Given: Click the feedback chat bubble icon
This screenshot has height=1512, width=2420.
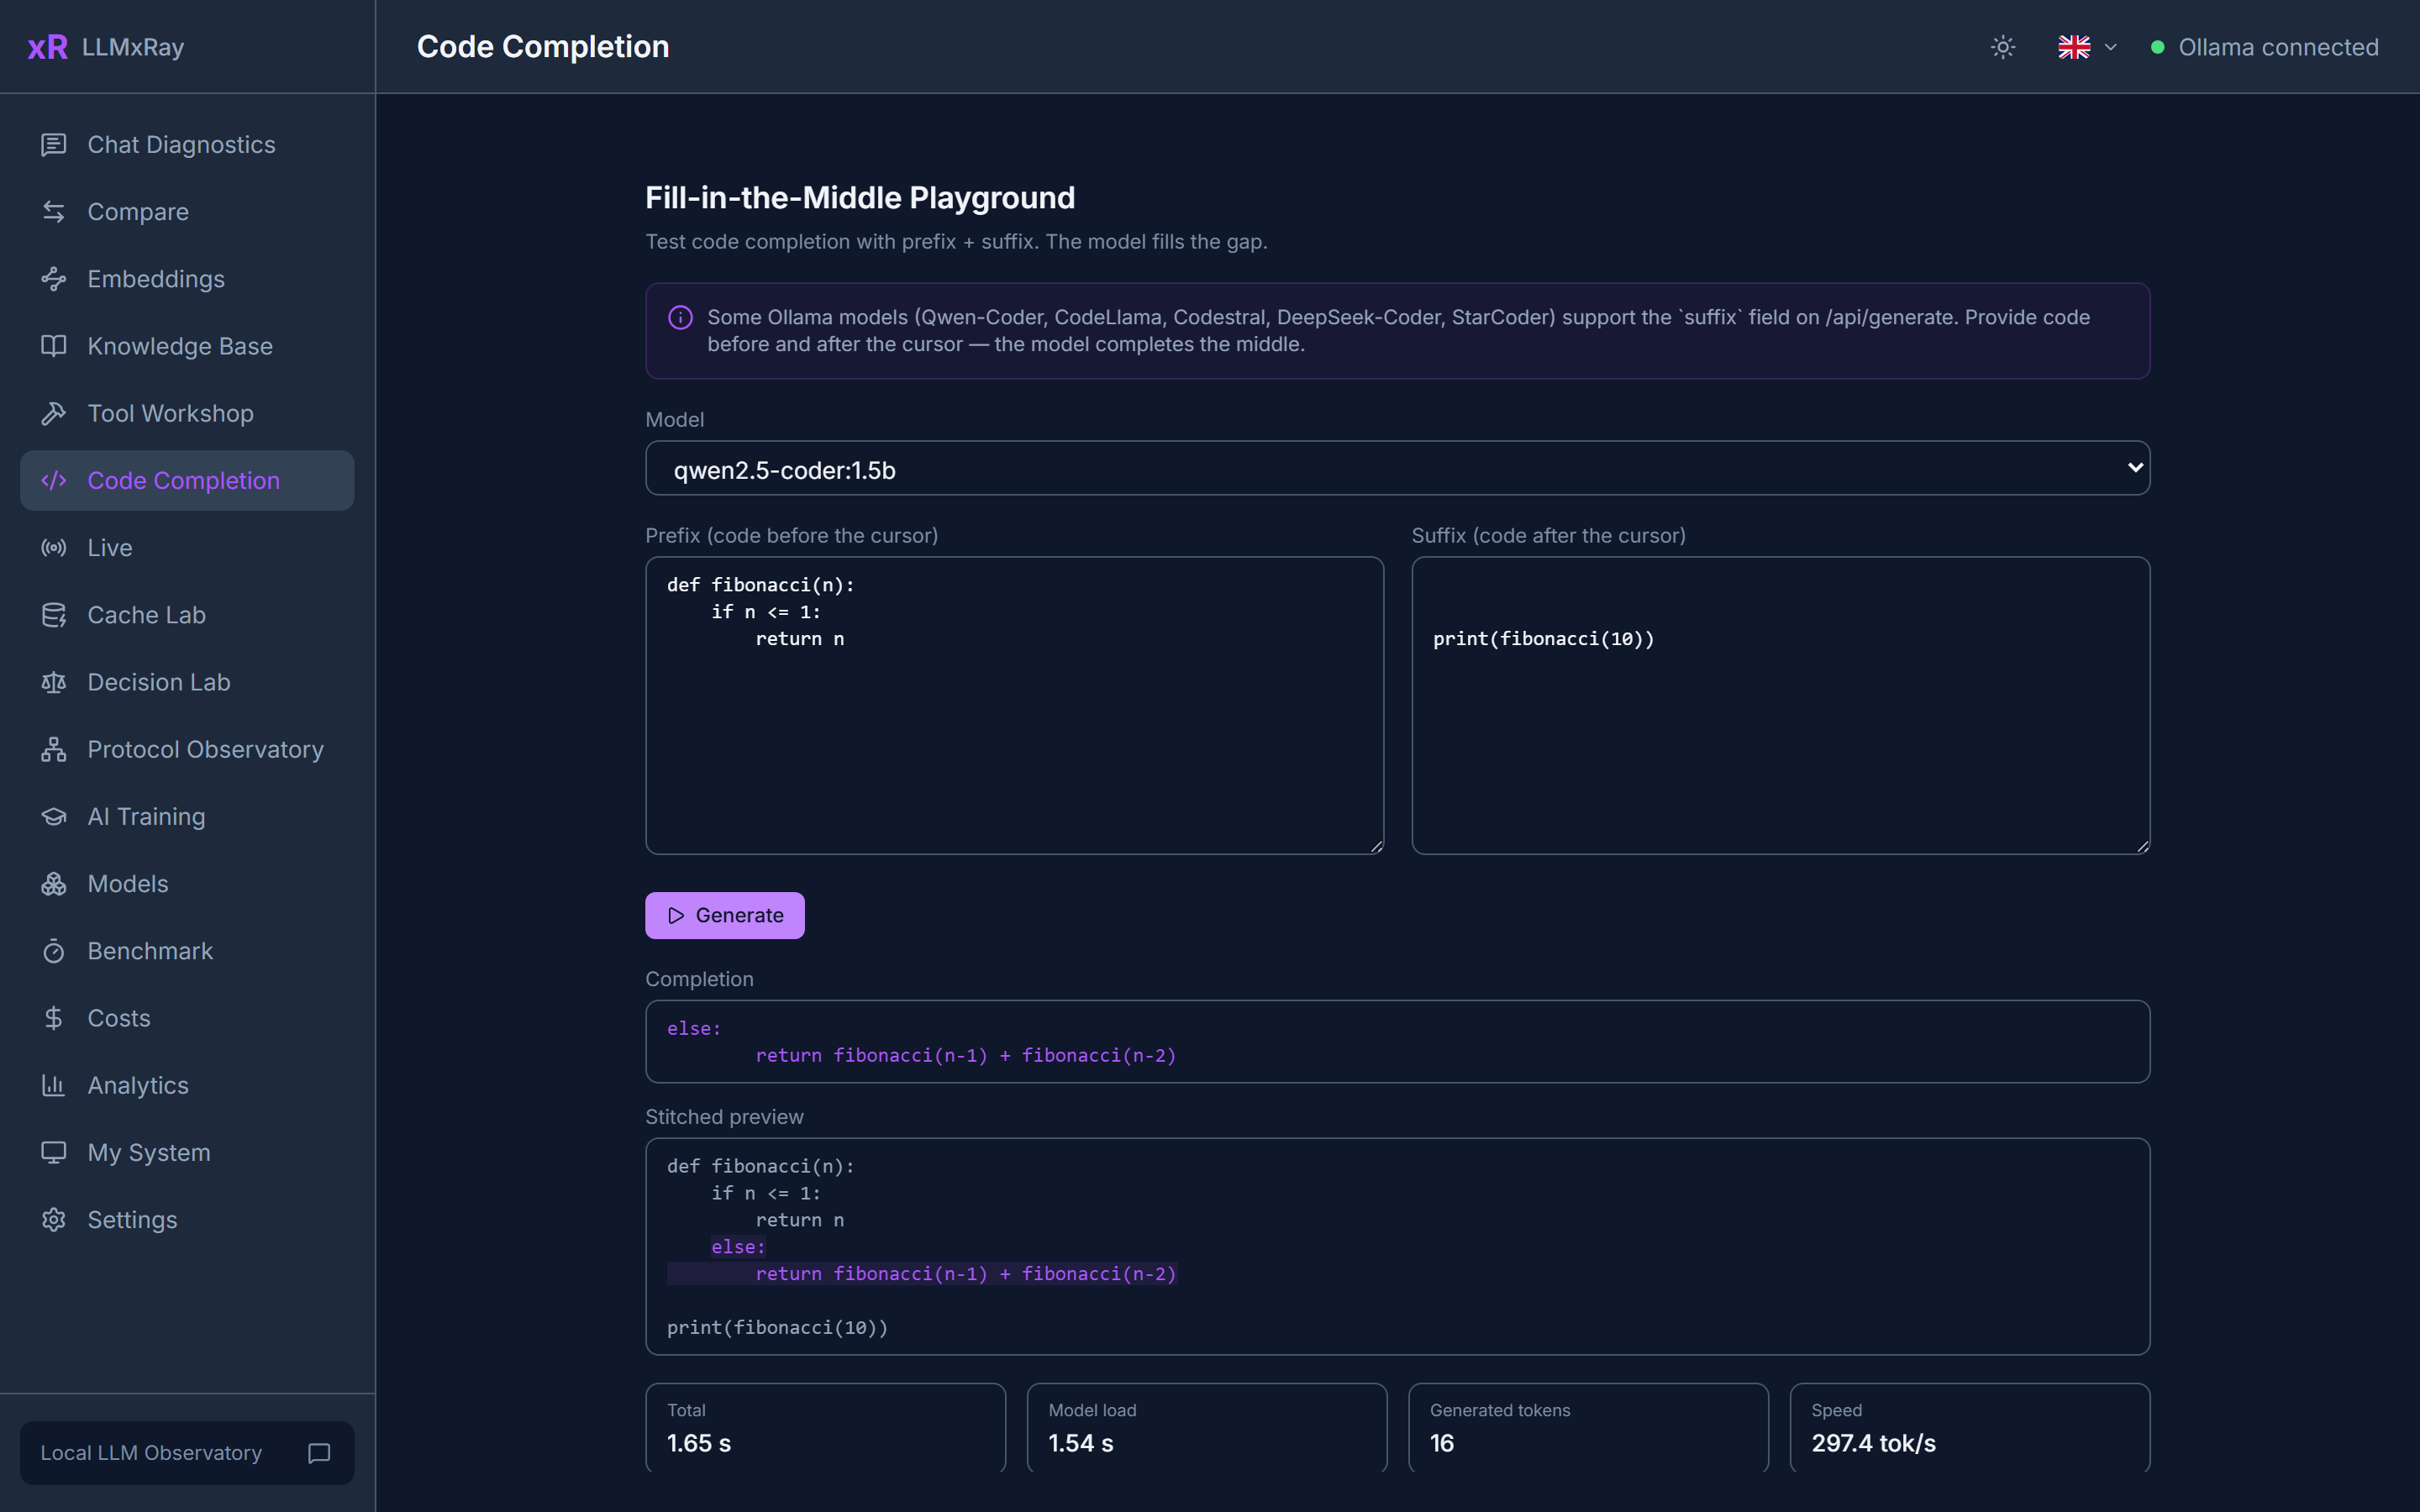Looking at the screenshot, I should click(x=319, y=1453).
